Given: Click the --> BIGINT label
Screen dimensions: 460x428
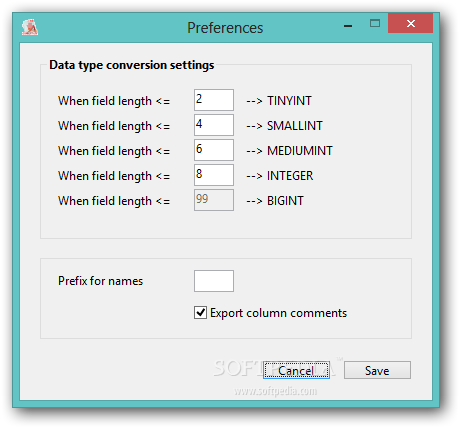Looking at the screenshot, I should pyautogui.click(x=275, y=201).
